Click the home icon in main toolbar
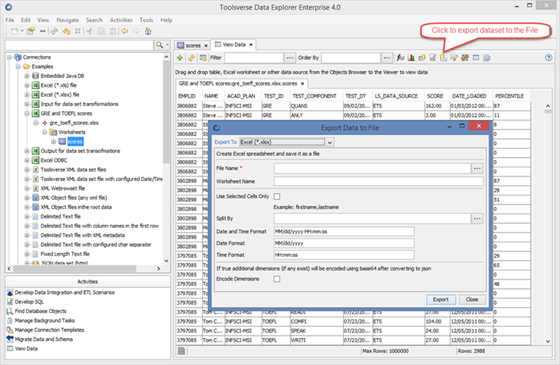 (148, 31)
